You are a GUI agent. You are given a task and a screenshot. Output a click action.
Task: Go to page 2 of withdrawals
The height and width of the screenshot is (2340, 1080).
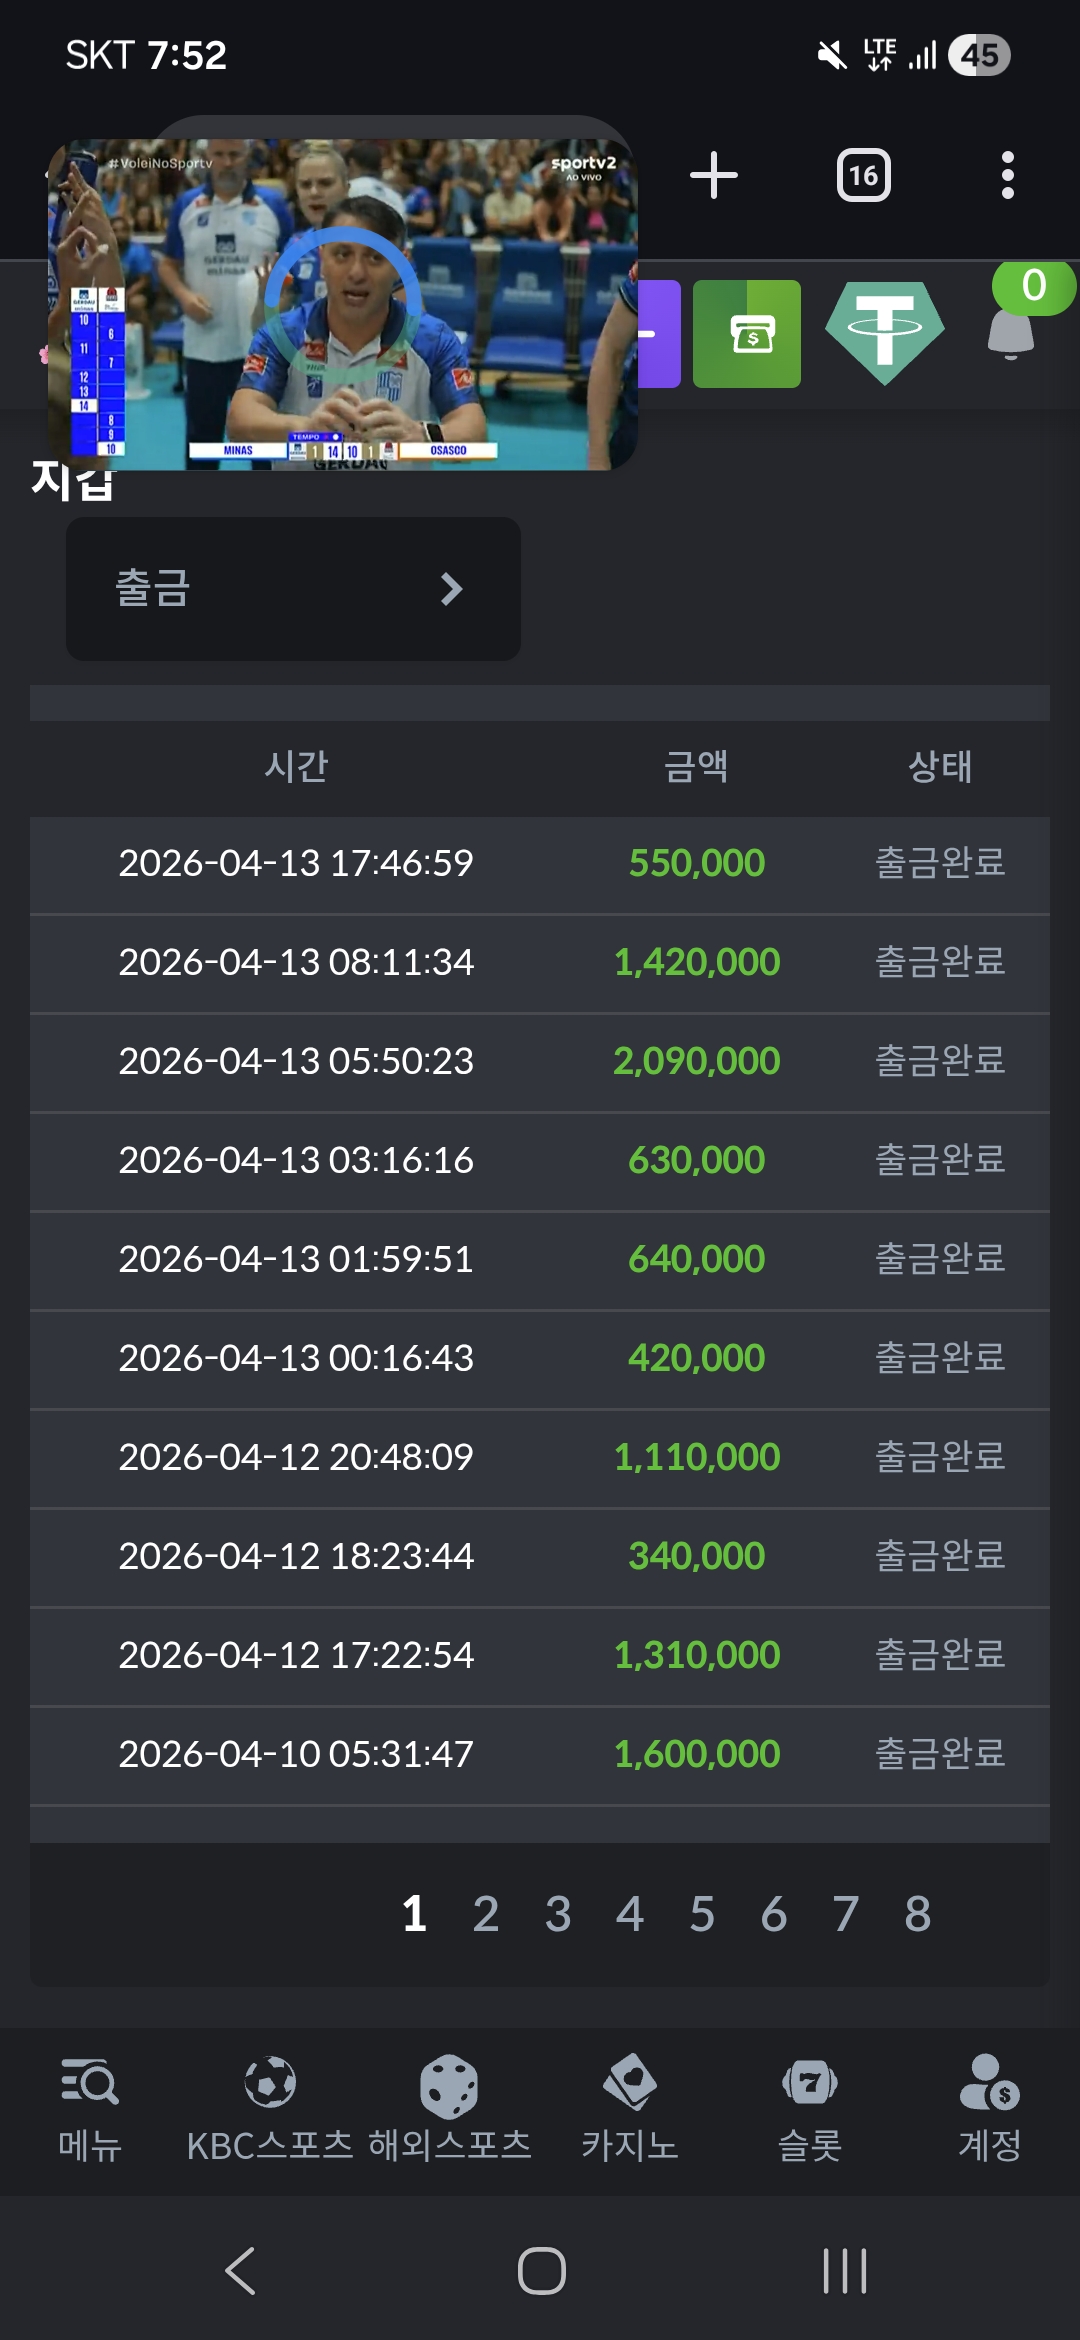tap(486, 1914)
